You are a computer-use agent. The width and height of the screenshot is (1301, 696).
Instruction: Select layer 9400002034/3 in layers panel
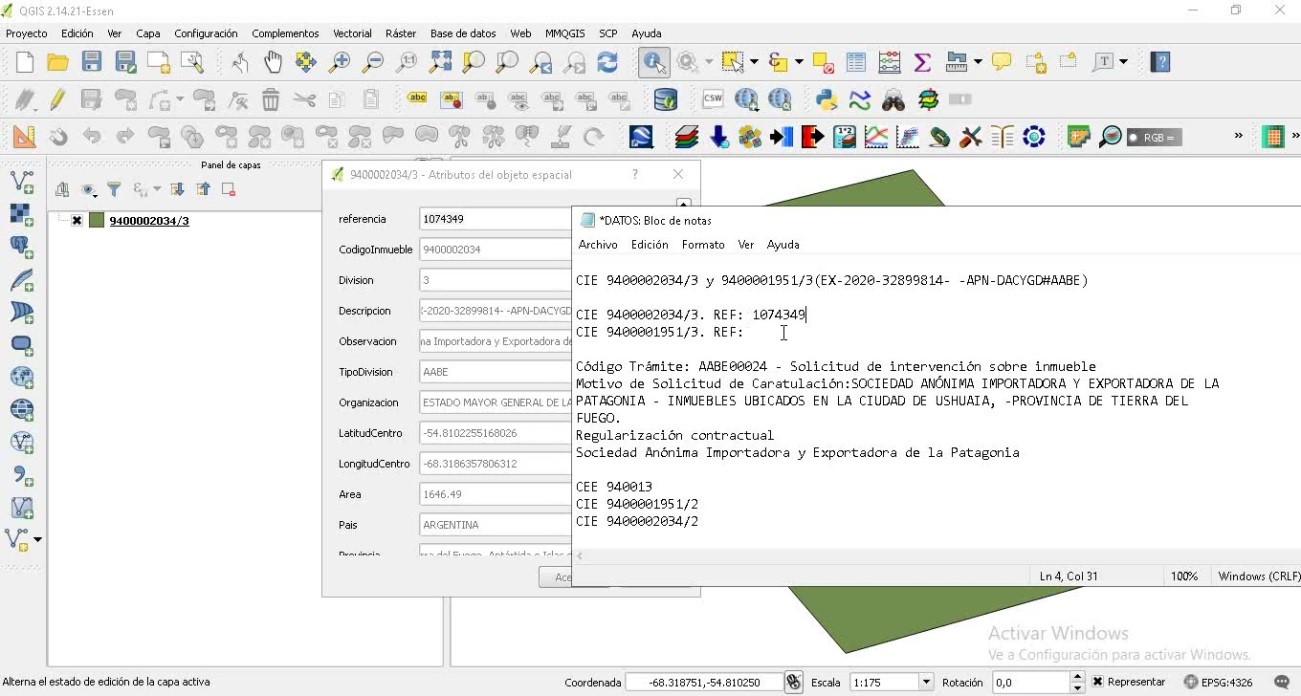pyautogui.click(x=149, y=221)
